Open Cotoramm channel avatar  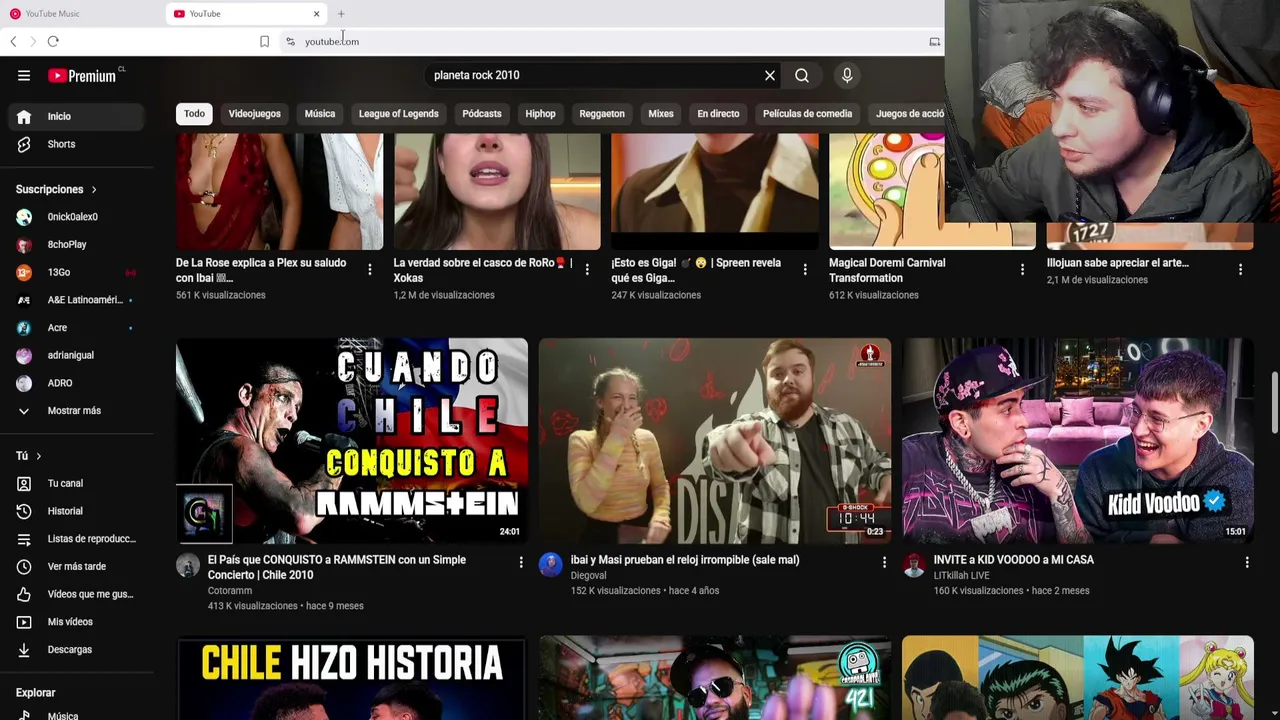[188, 565]
